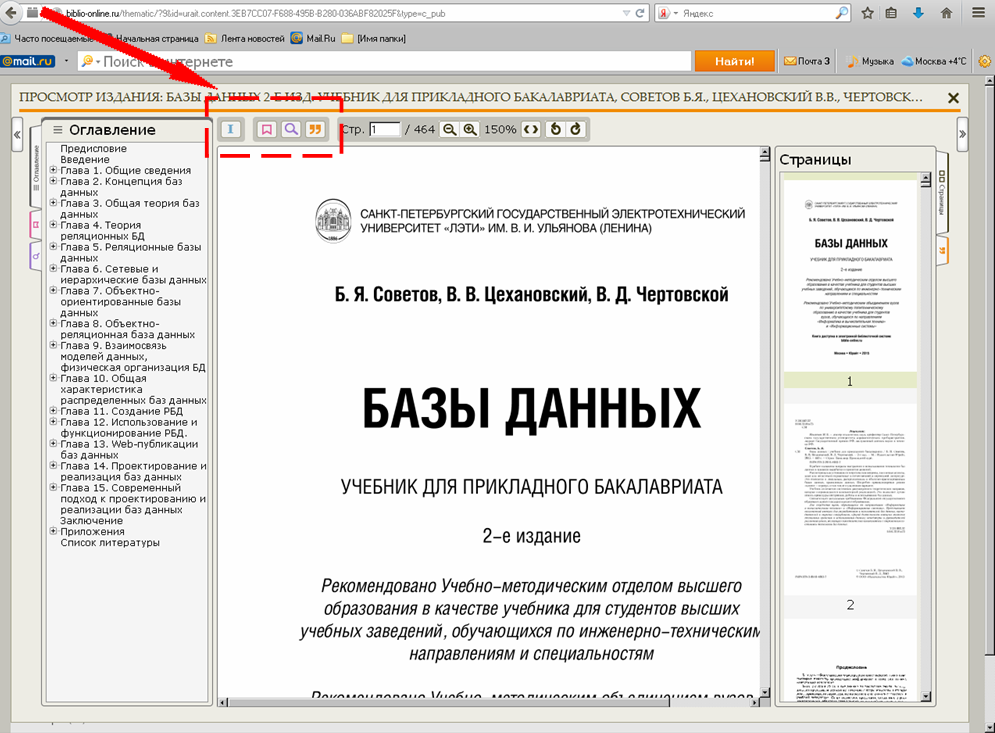This screenshot has height=733, width=995.
Task: Switch to vertical Оглавление side tab
Action: (36, 169)
